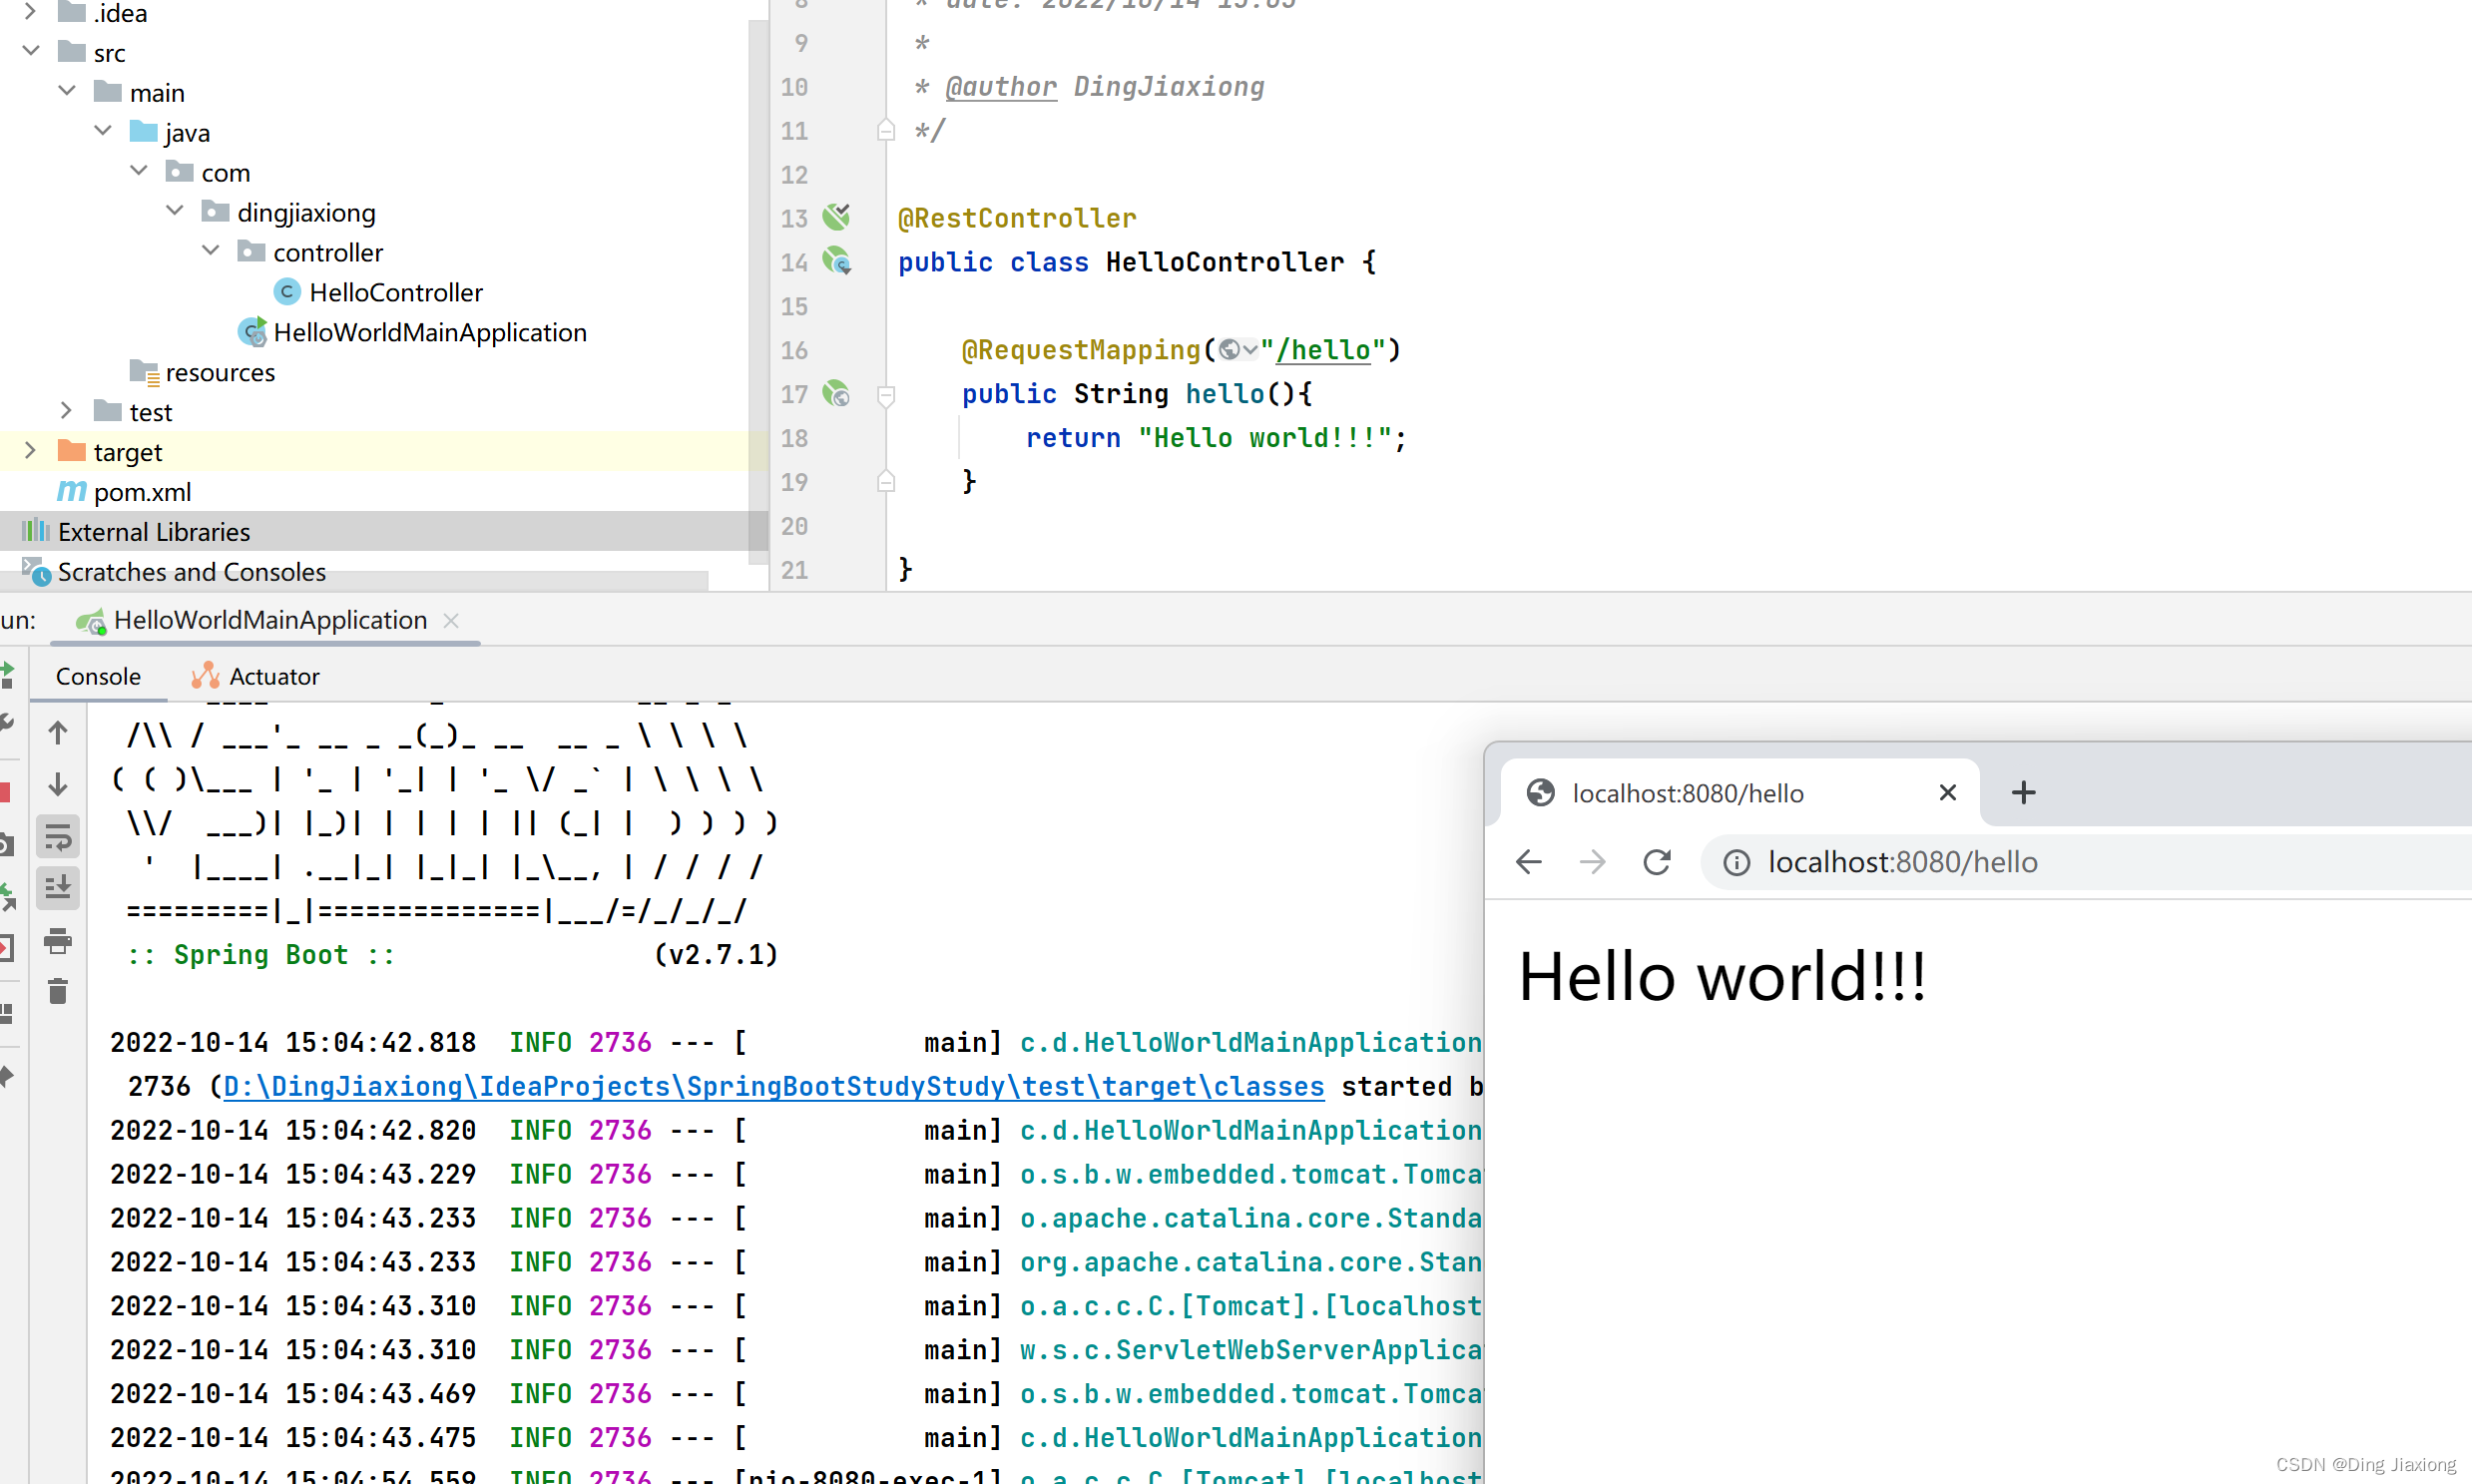Click the site information icon in address bar
2472x1484 pixels.
[1737, 862]
